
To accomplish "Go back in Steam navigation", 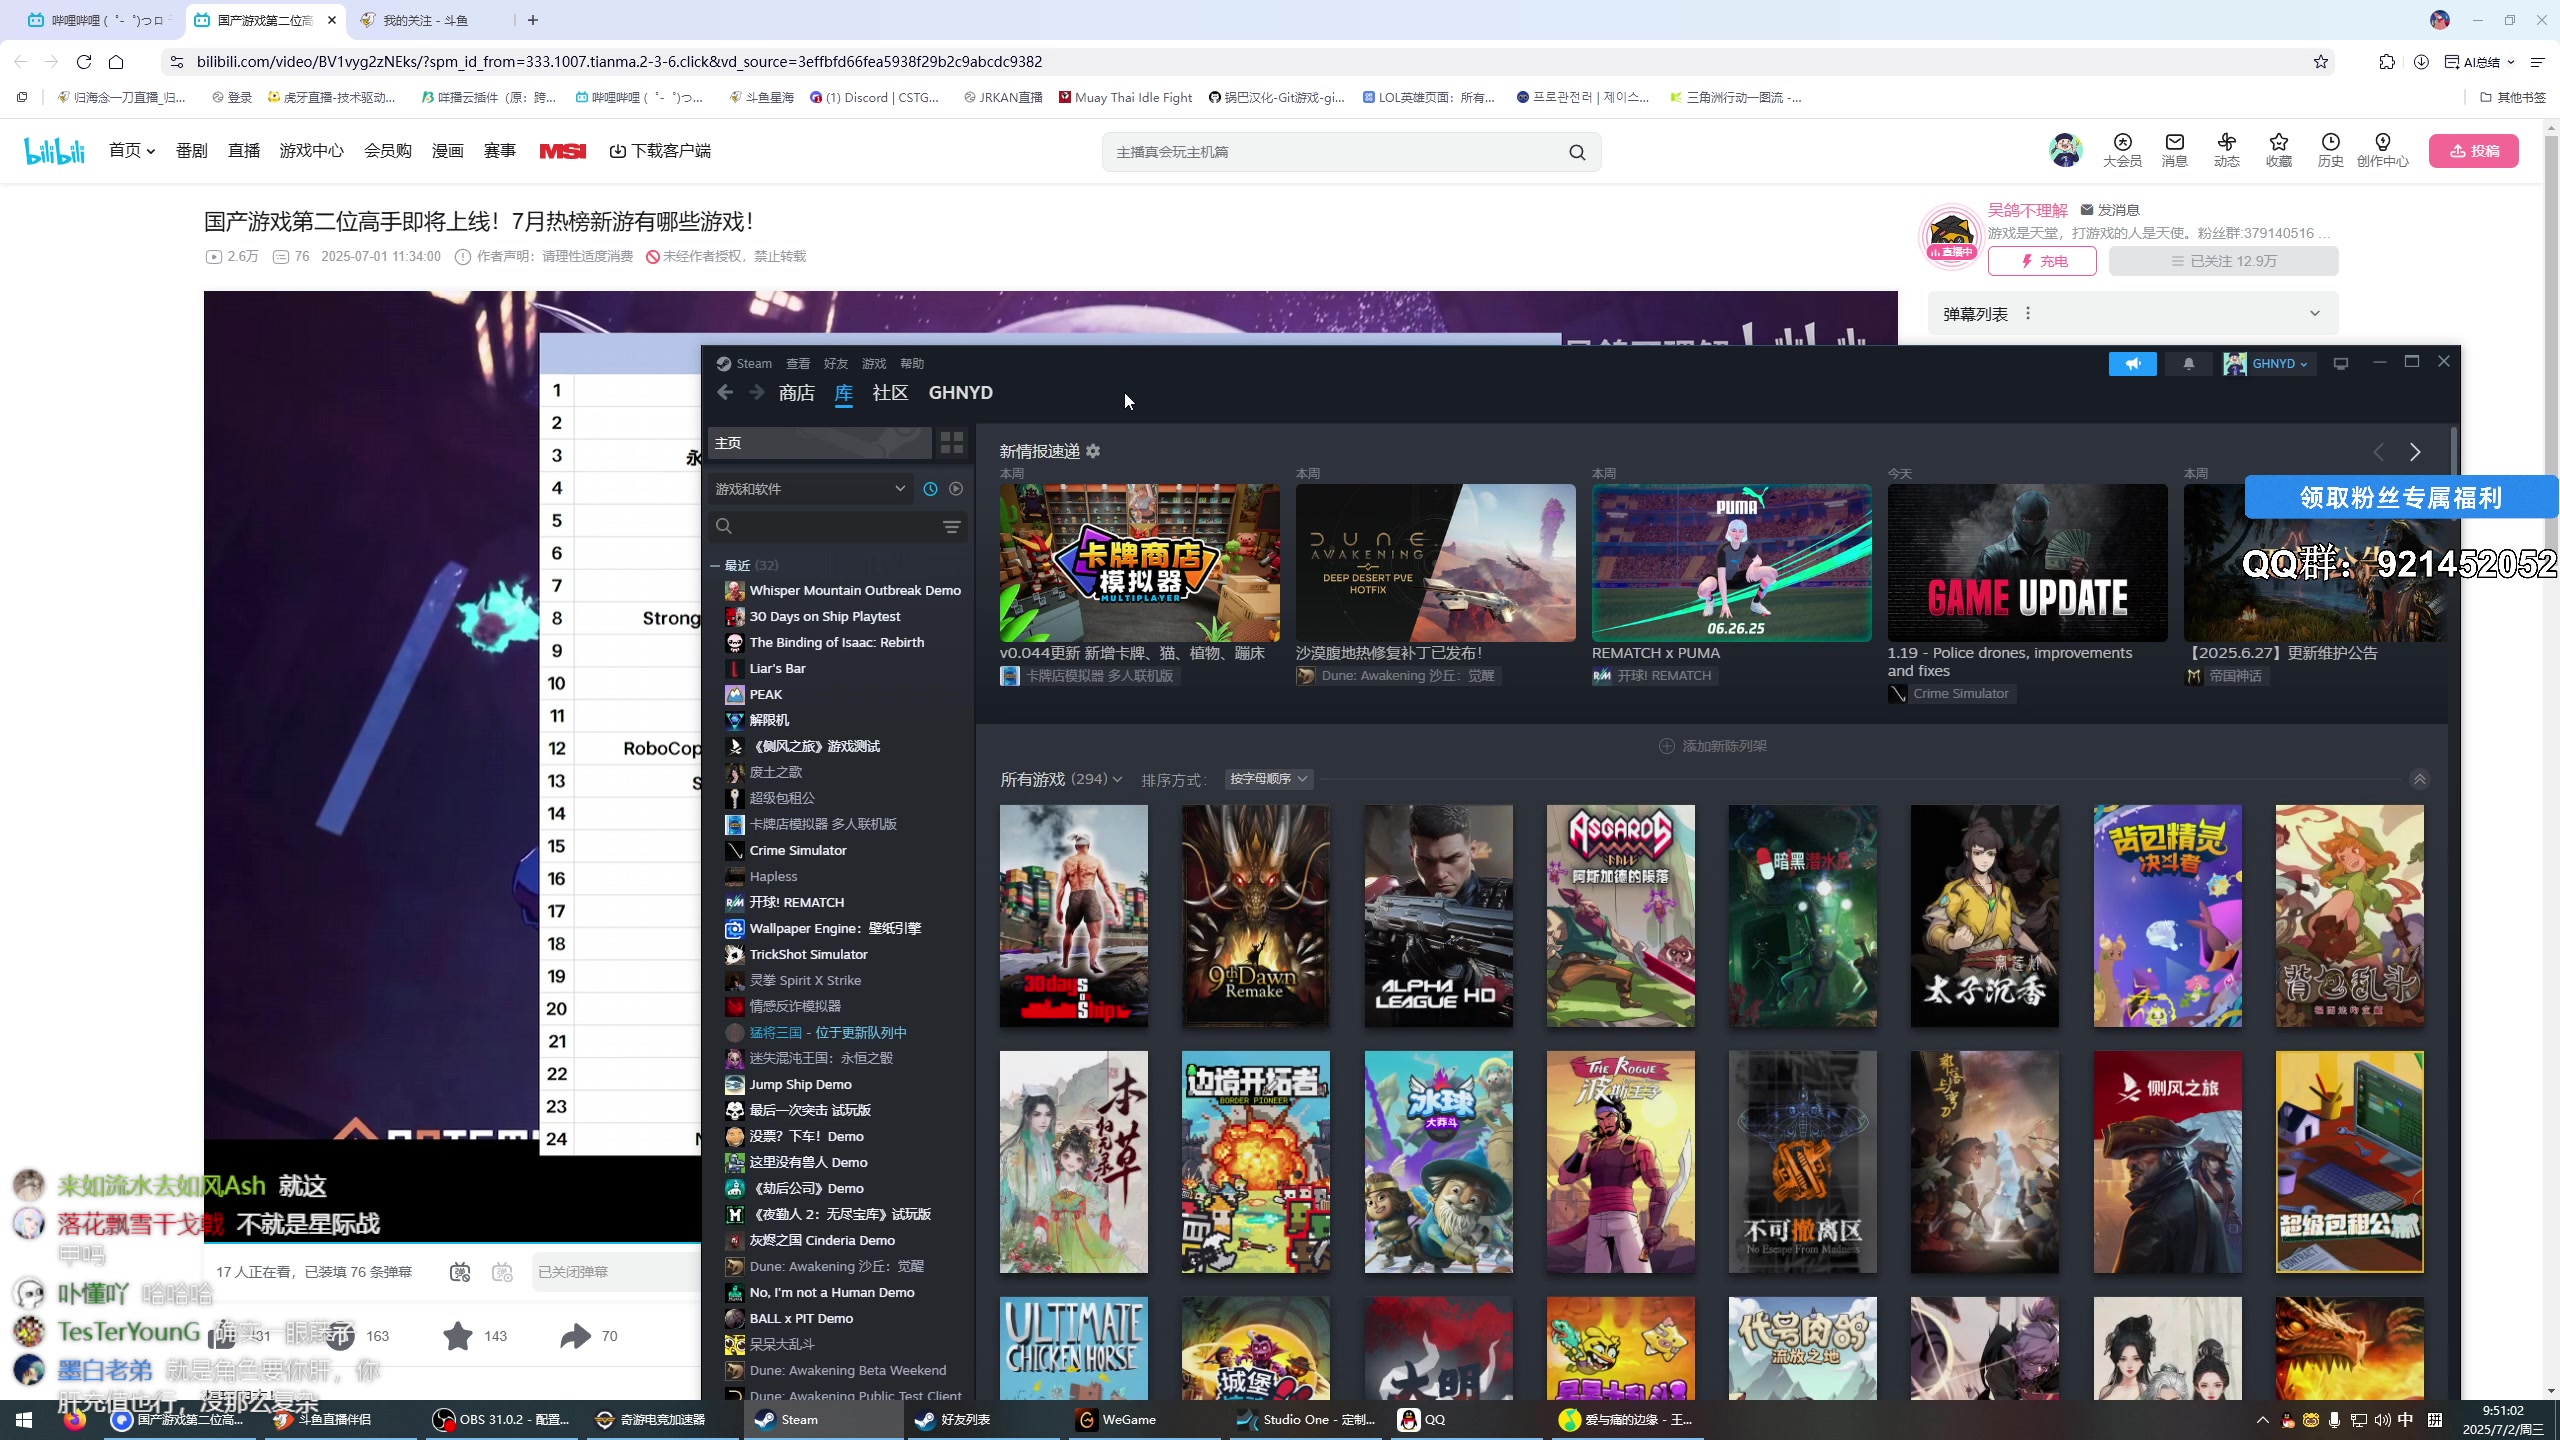I will (725, 393).
